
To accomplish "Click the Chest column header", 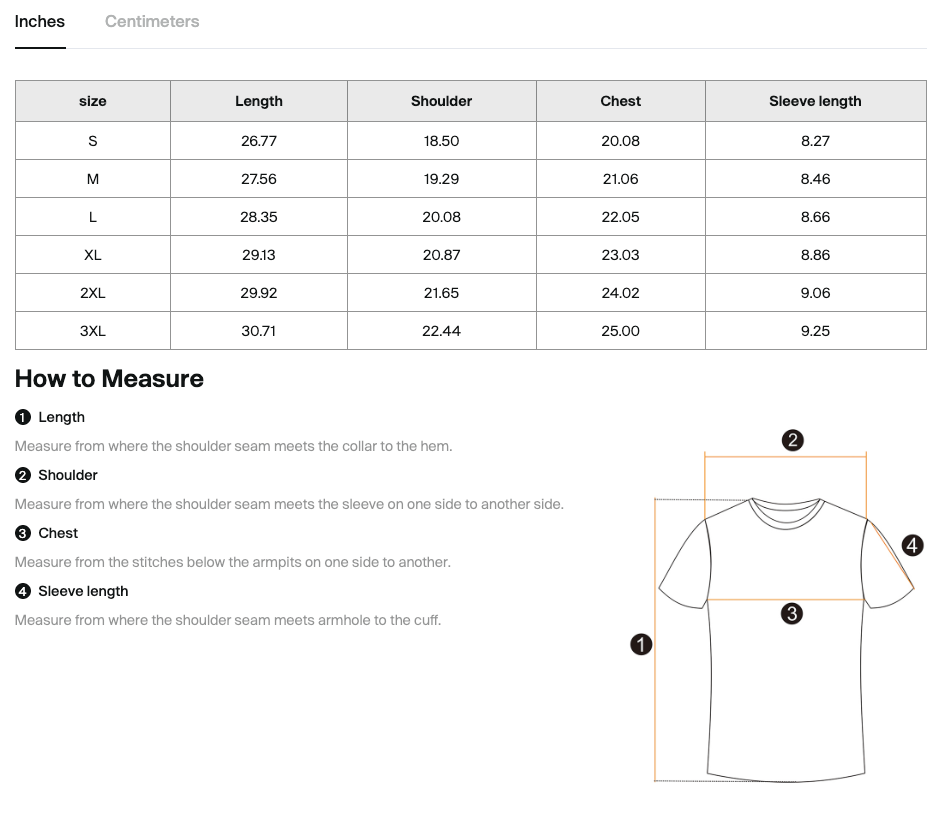I will coord(620,101).
